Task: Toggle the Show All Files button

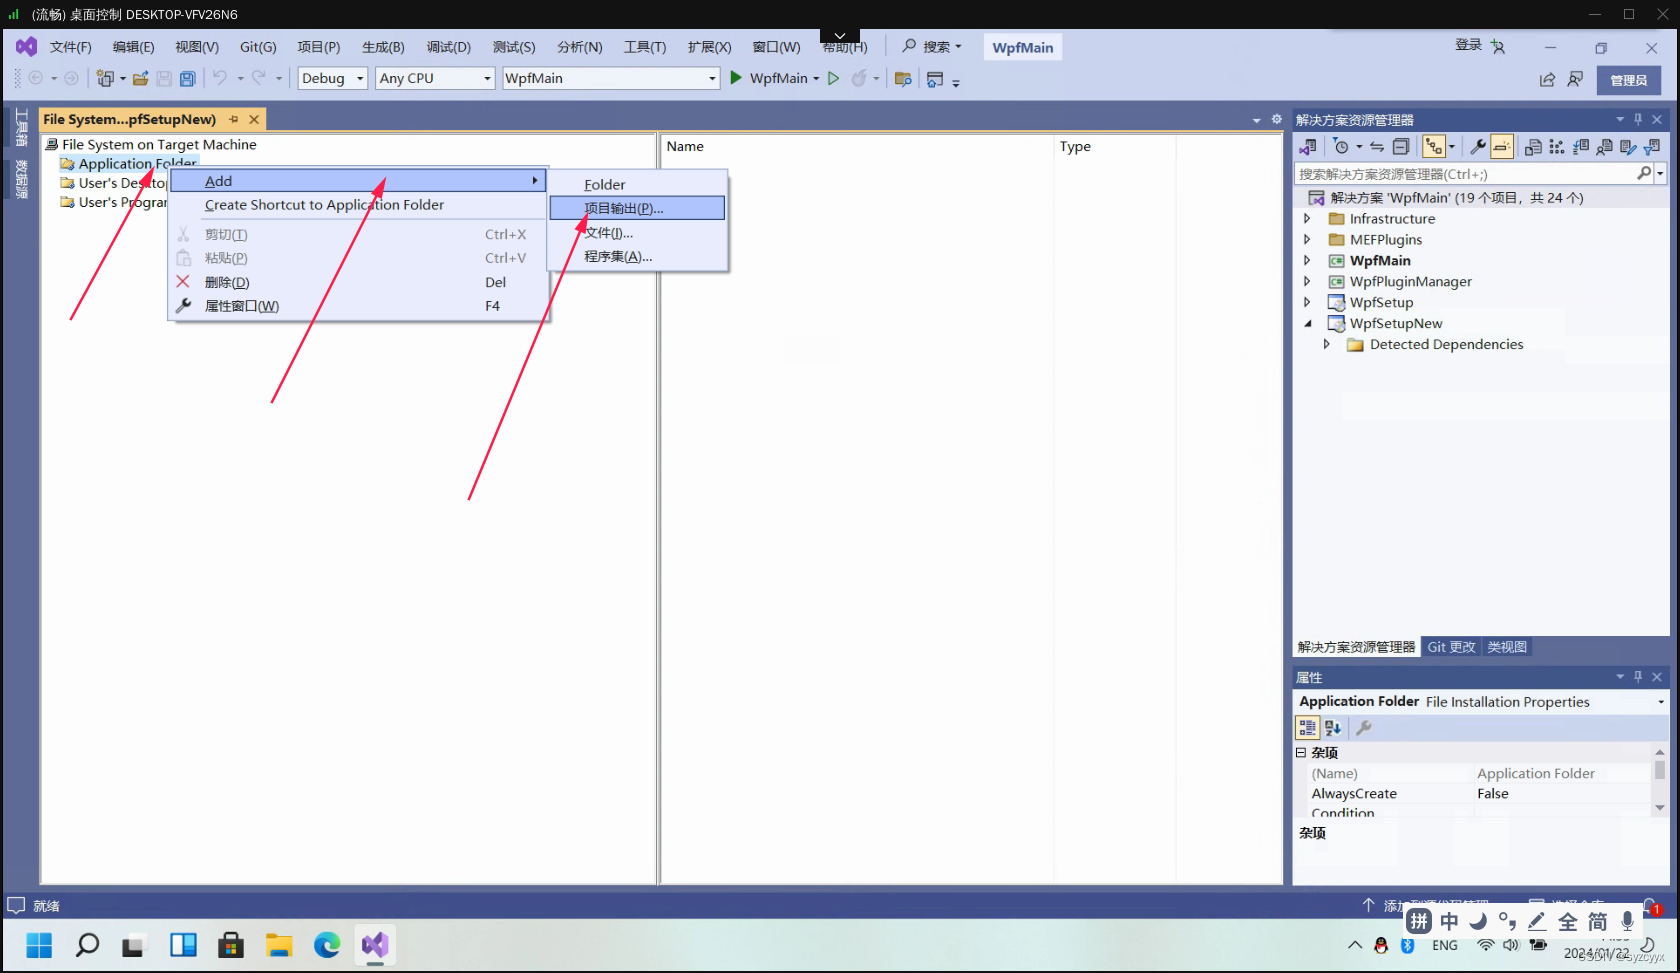Action: [1434, 147]
